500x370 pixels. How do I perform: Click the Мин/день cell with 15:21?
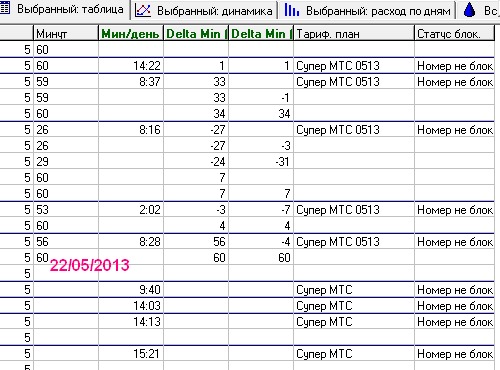(x=131, y=354)
